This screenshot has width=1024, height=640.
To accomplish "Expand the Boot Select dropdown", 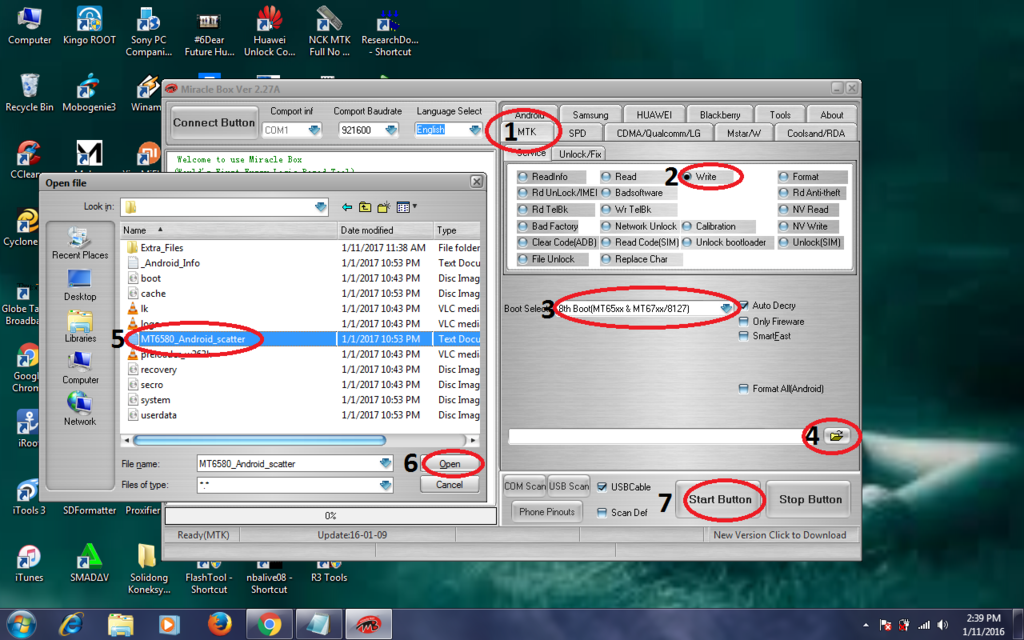I will pos(726,309).
